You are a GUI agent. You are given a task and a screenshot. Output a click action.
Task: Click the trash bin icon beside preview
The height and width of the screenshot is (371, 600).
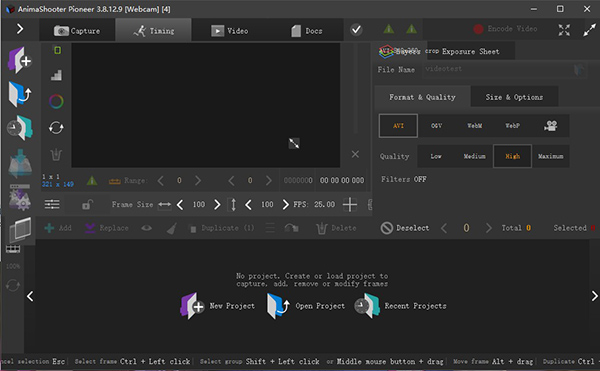(x=56, y=154)
